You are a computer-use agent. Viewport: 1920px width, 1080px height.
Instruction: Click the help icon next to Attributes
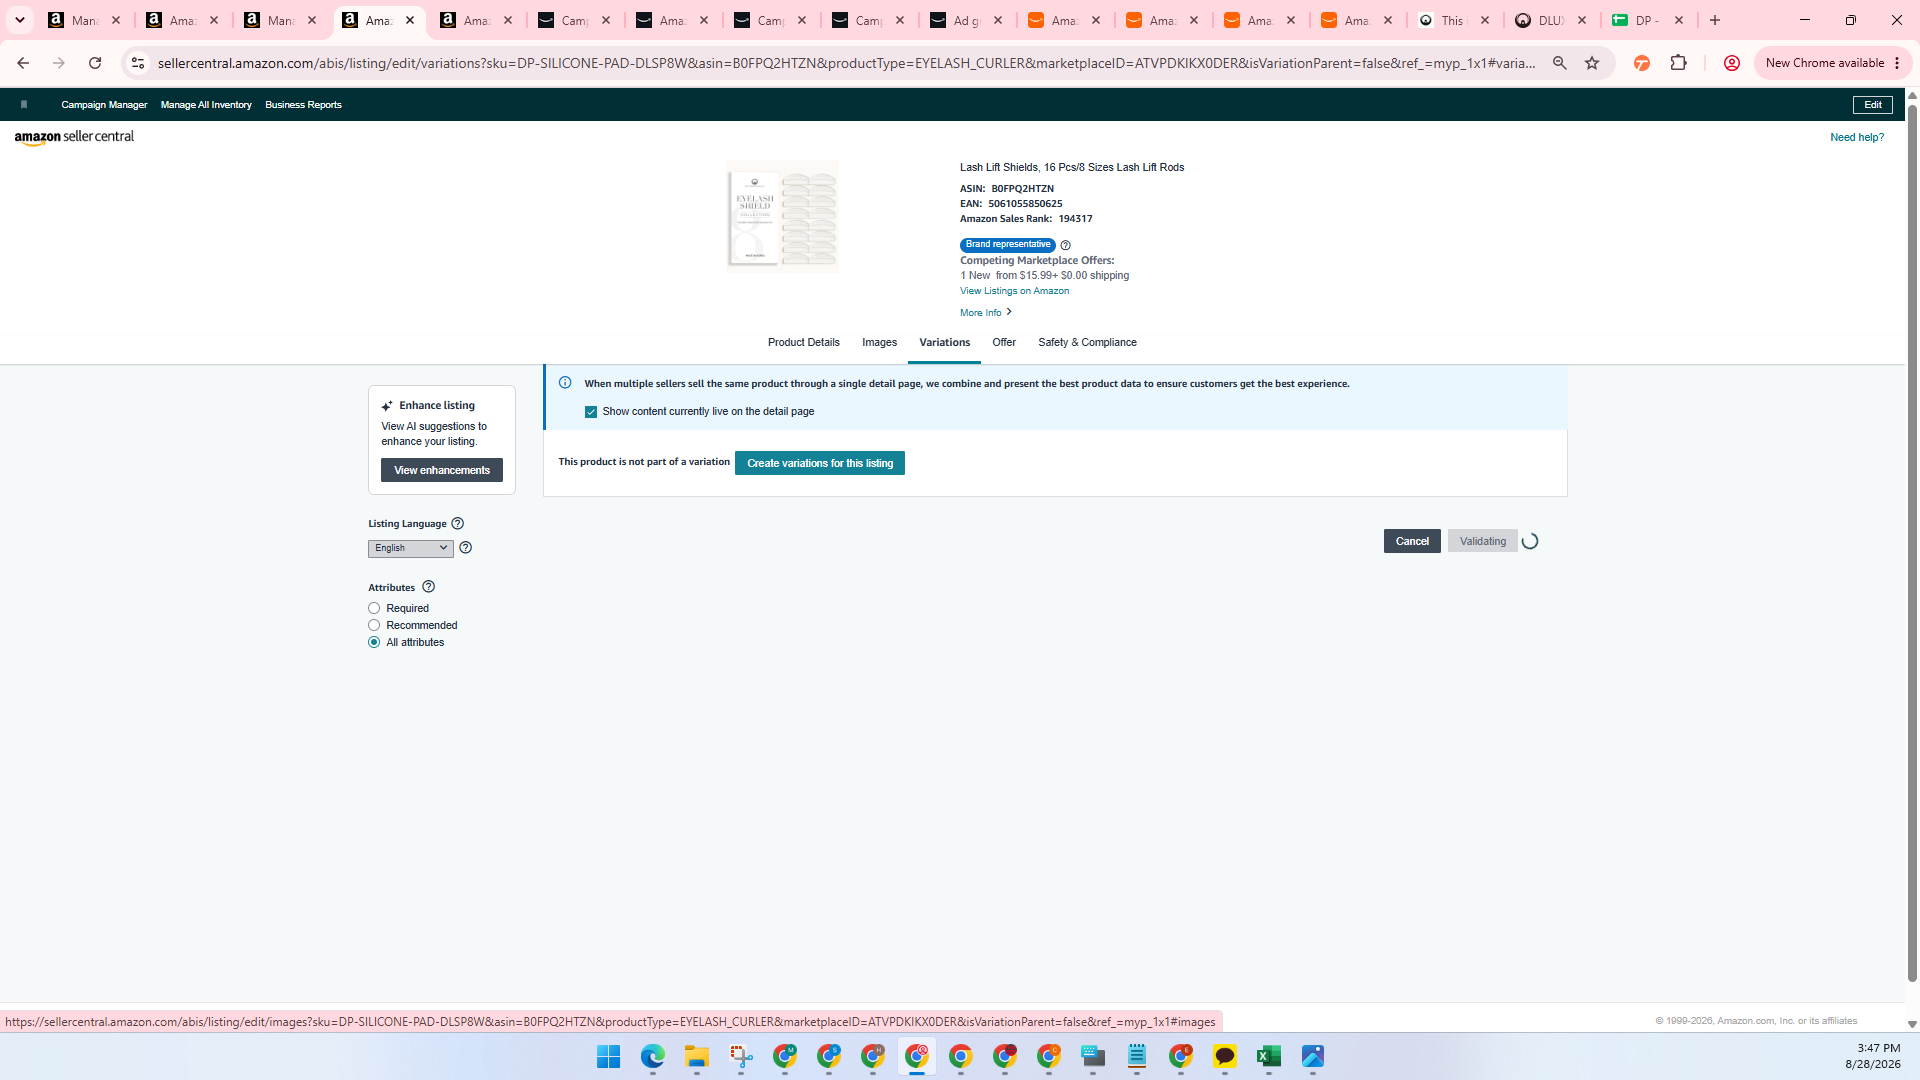pyautogui.click(x=428, y=587)
